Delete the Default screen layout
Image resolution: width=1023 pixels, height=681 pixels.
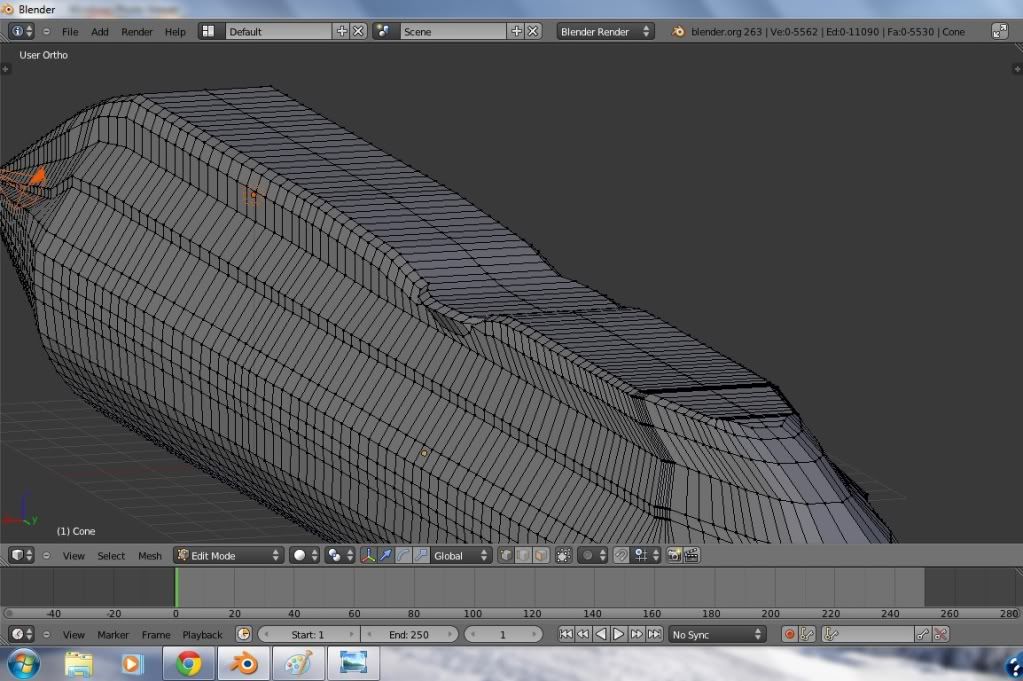358,31
